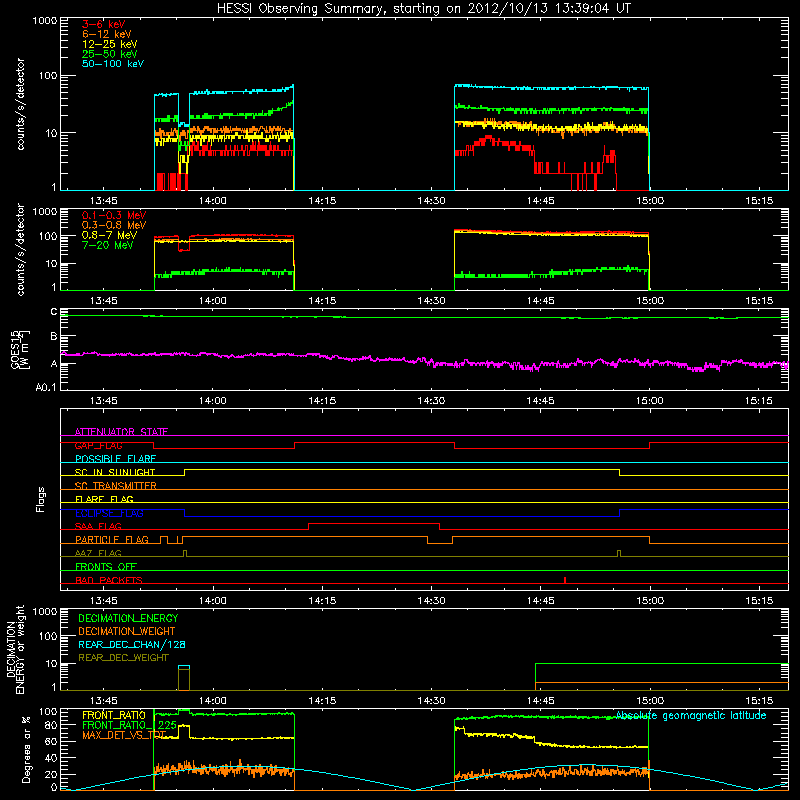
Task: Click the cyan REAR_DEC_CHAN pulse before 14:00
Action: point(184,666)
